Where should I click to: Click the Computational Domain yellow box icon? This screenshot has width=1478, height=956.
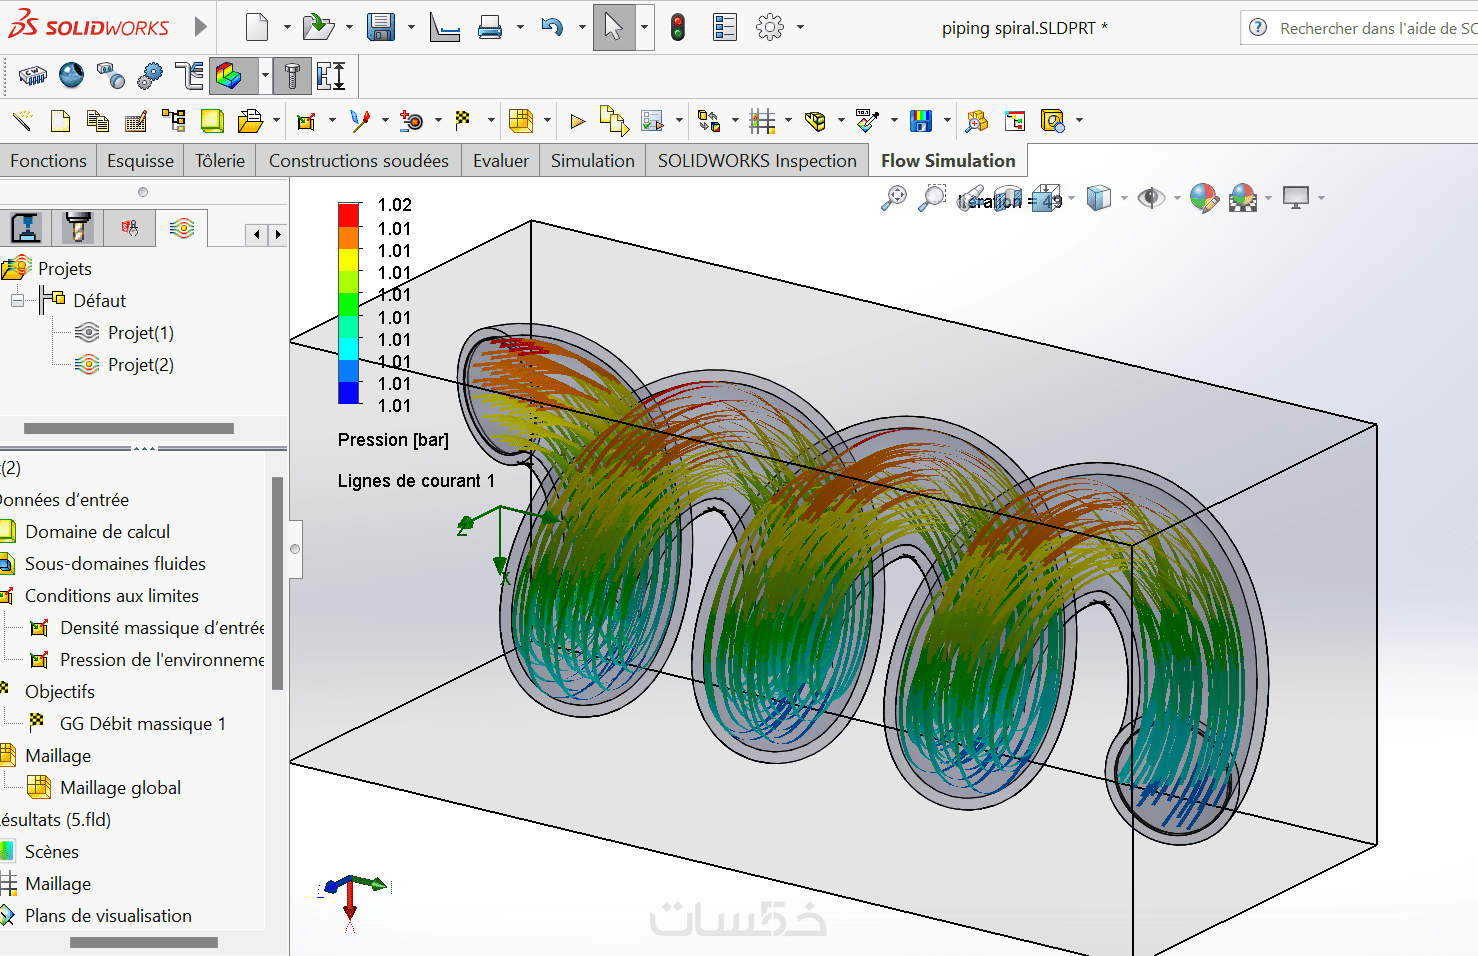point(212,121)
